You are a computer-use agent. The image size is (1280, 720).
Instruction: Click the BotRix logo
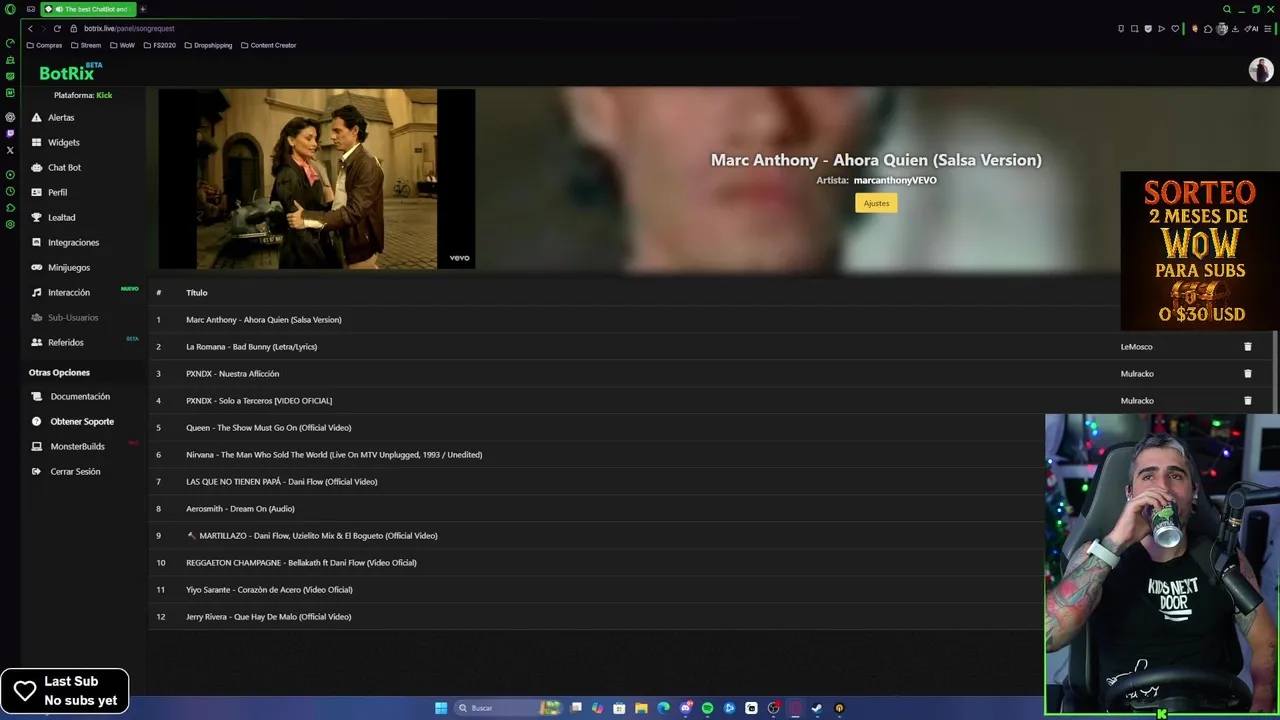tap(70, 72)
